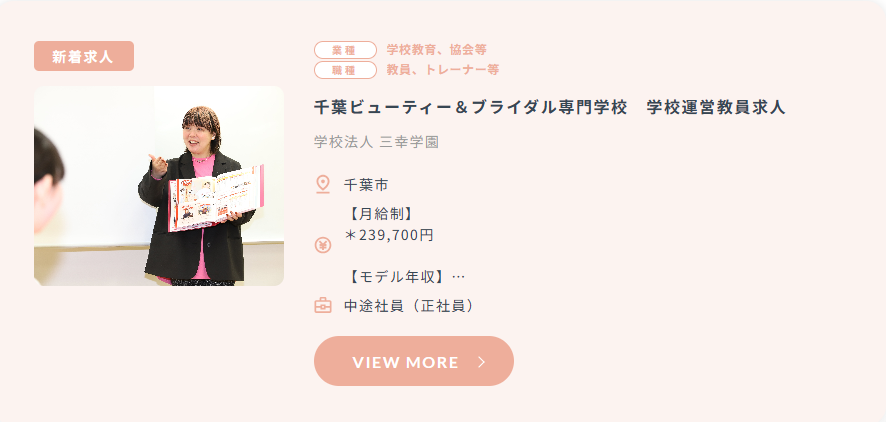Expand the truncated 【モデル年収】 line
This screenshot has height=422, width=886.
pyautogui.click(x=405, y=277)
